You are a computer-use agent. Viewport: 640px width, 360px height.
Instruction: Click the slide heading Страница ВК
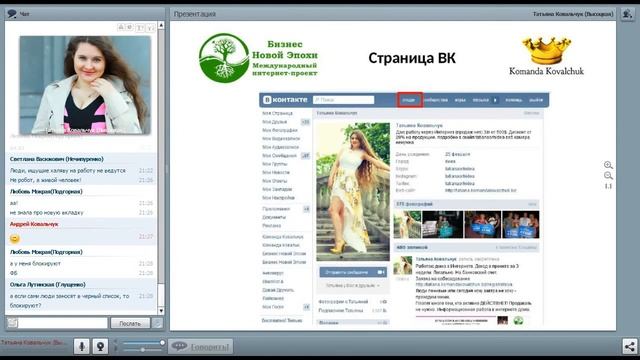point(412,58)
